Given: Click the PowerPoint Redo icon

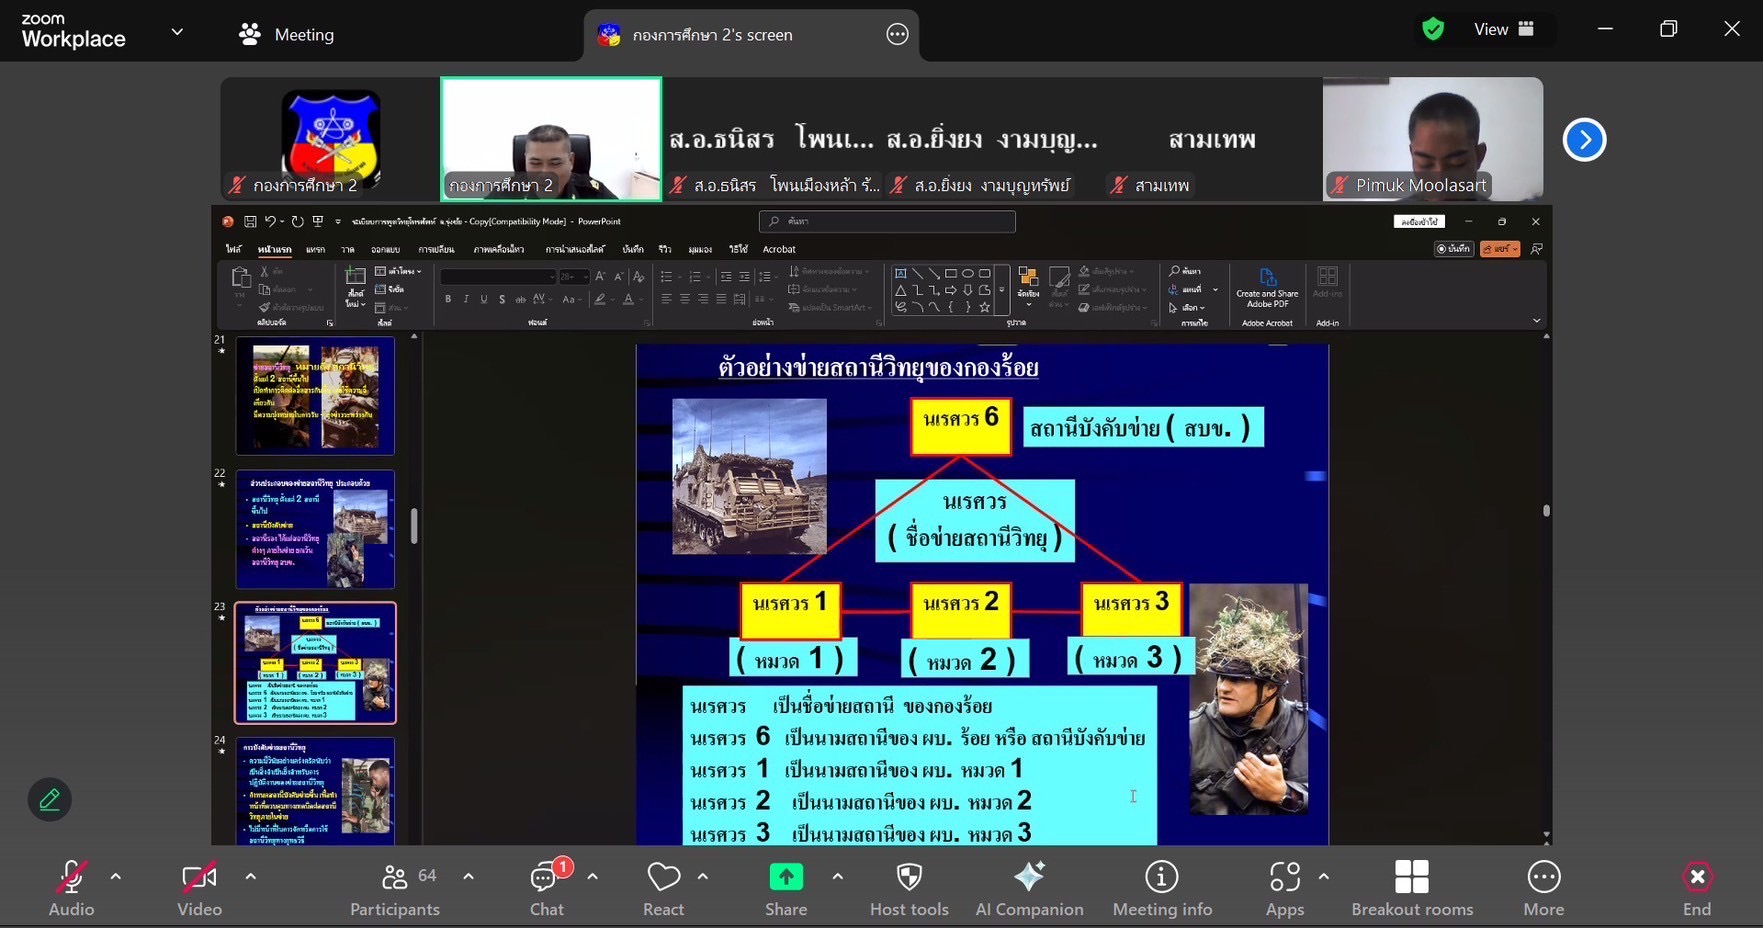Looking at the screenshot, I should (x=297, y=221).
